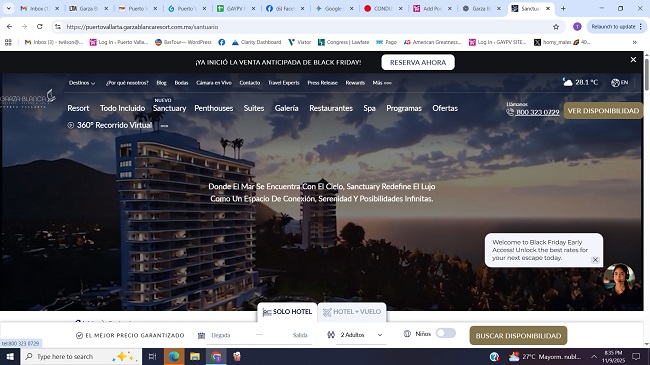650x365 pixels.
Task: Select the HOTEL + VUELO tab
Action: pos(352,312)
